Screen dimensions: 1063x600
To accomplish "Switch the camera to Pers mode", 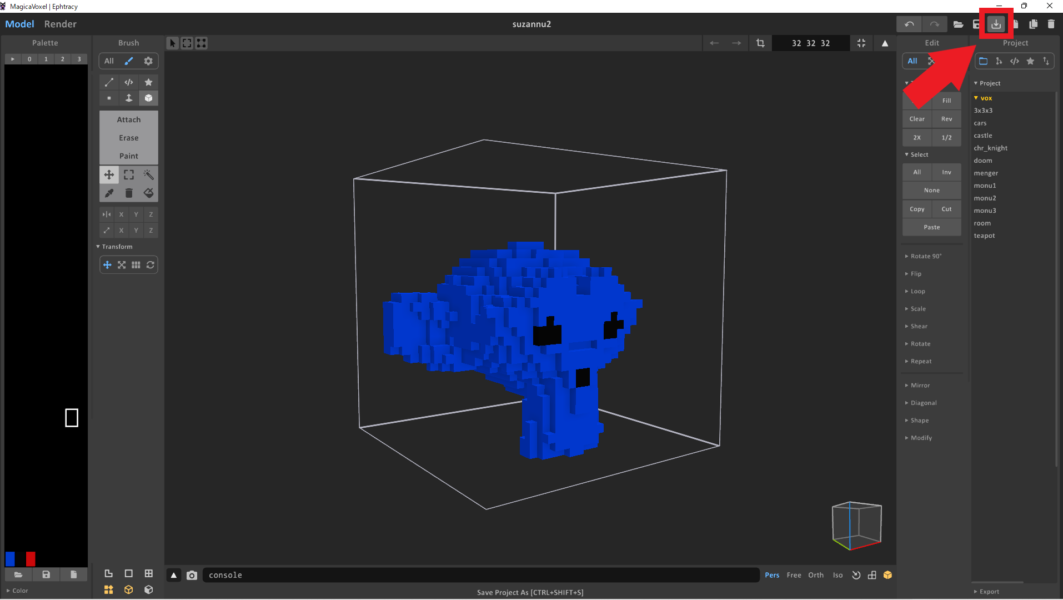I will click(x=772, y=575).
